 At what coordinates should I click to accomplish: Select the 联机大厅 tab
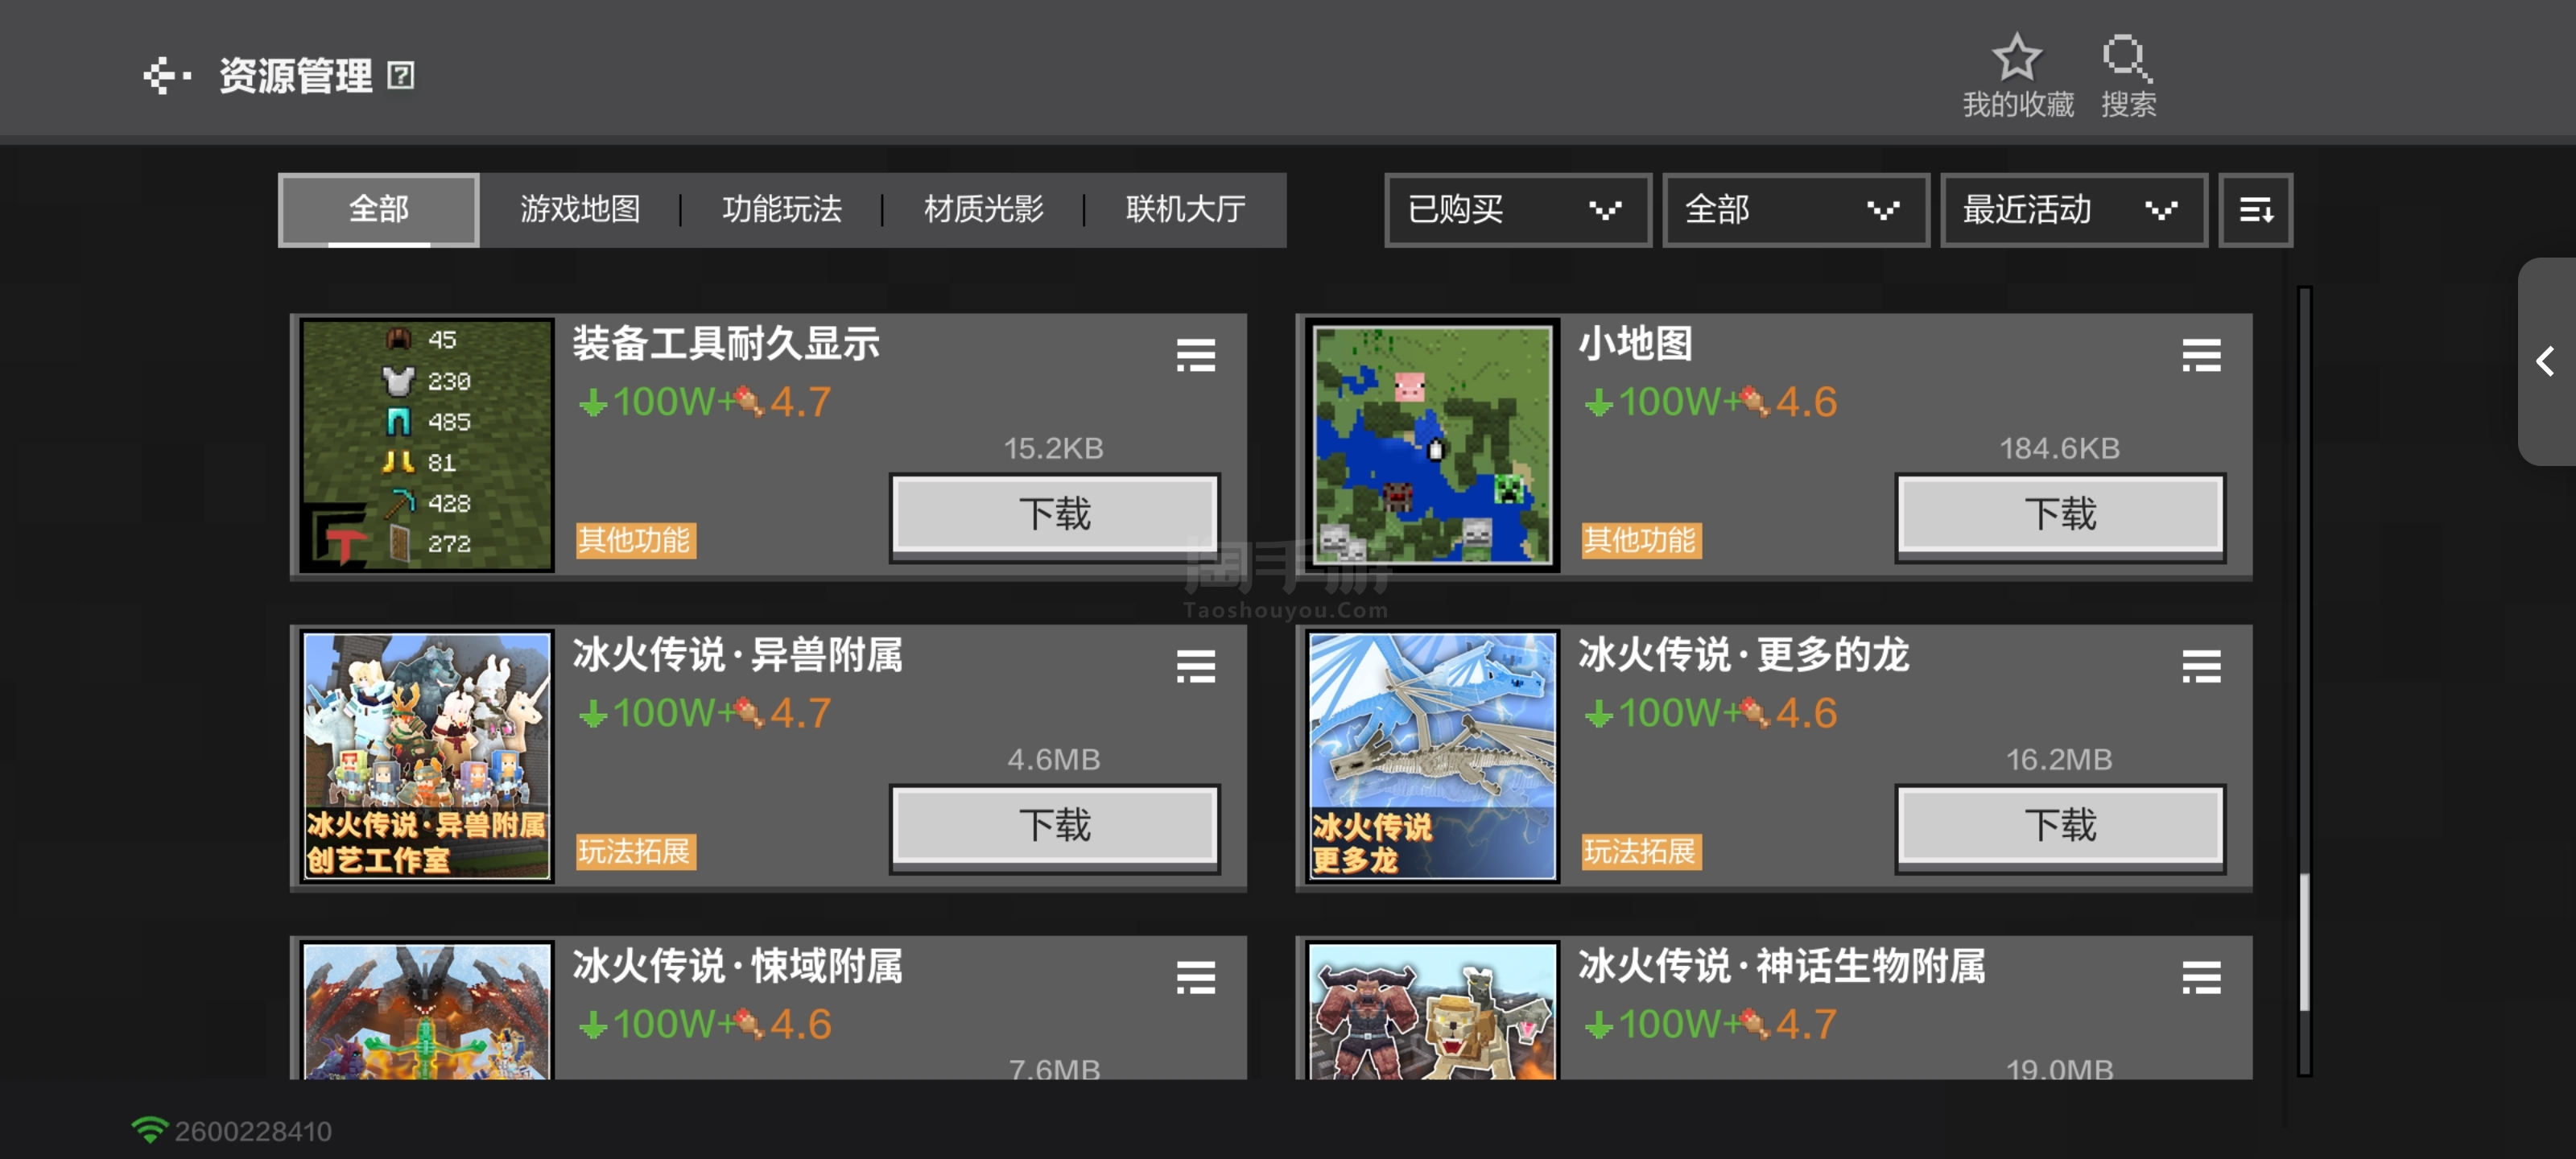click(x=1186, y=210)
